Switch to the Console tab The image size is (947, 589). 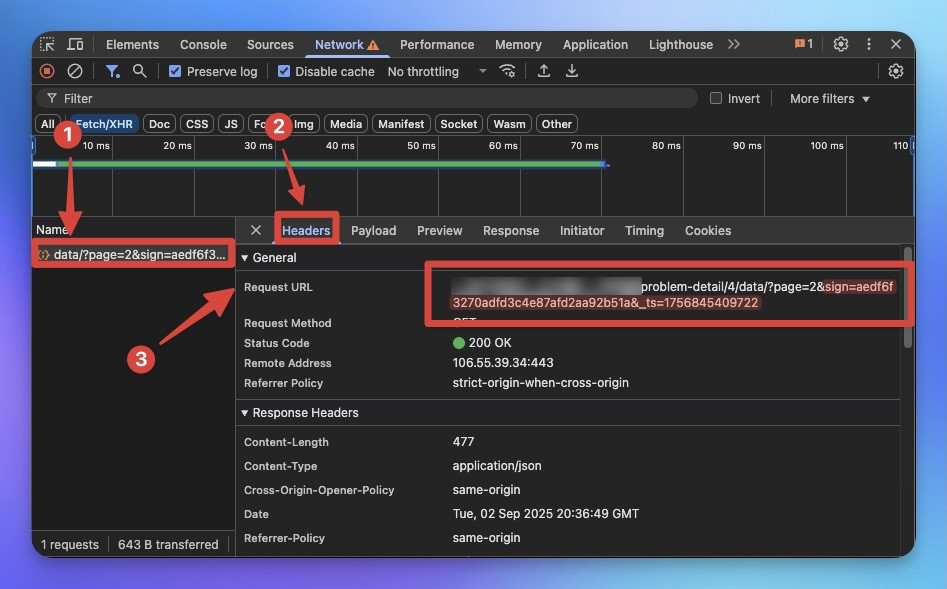tap(203, 45)
